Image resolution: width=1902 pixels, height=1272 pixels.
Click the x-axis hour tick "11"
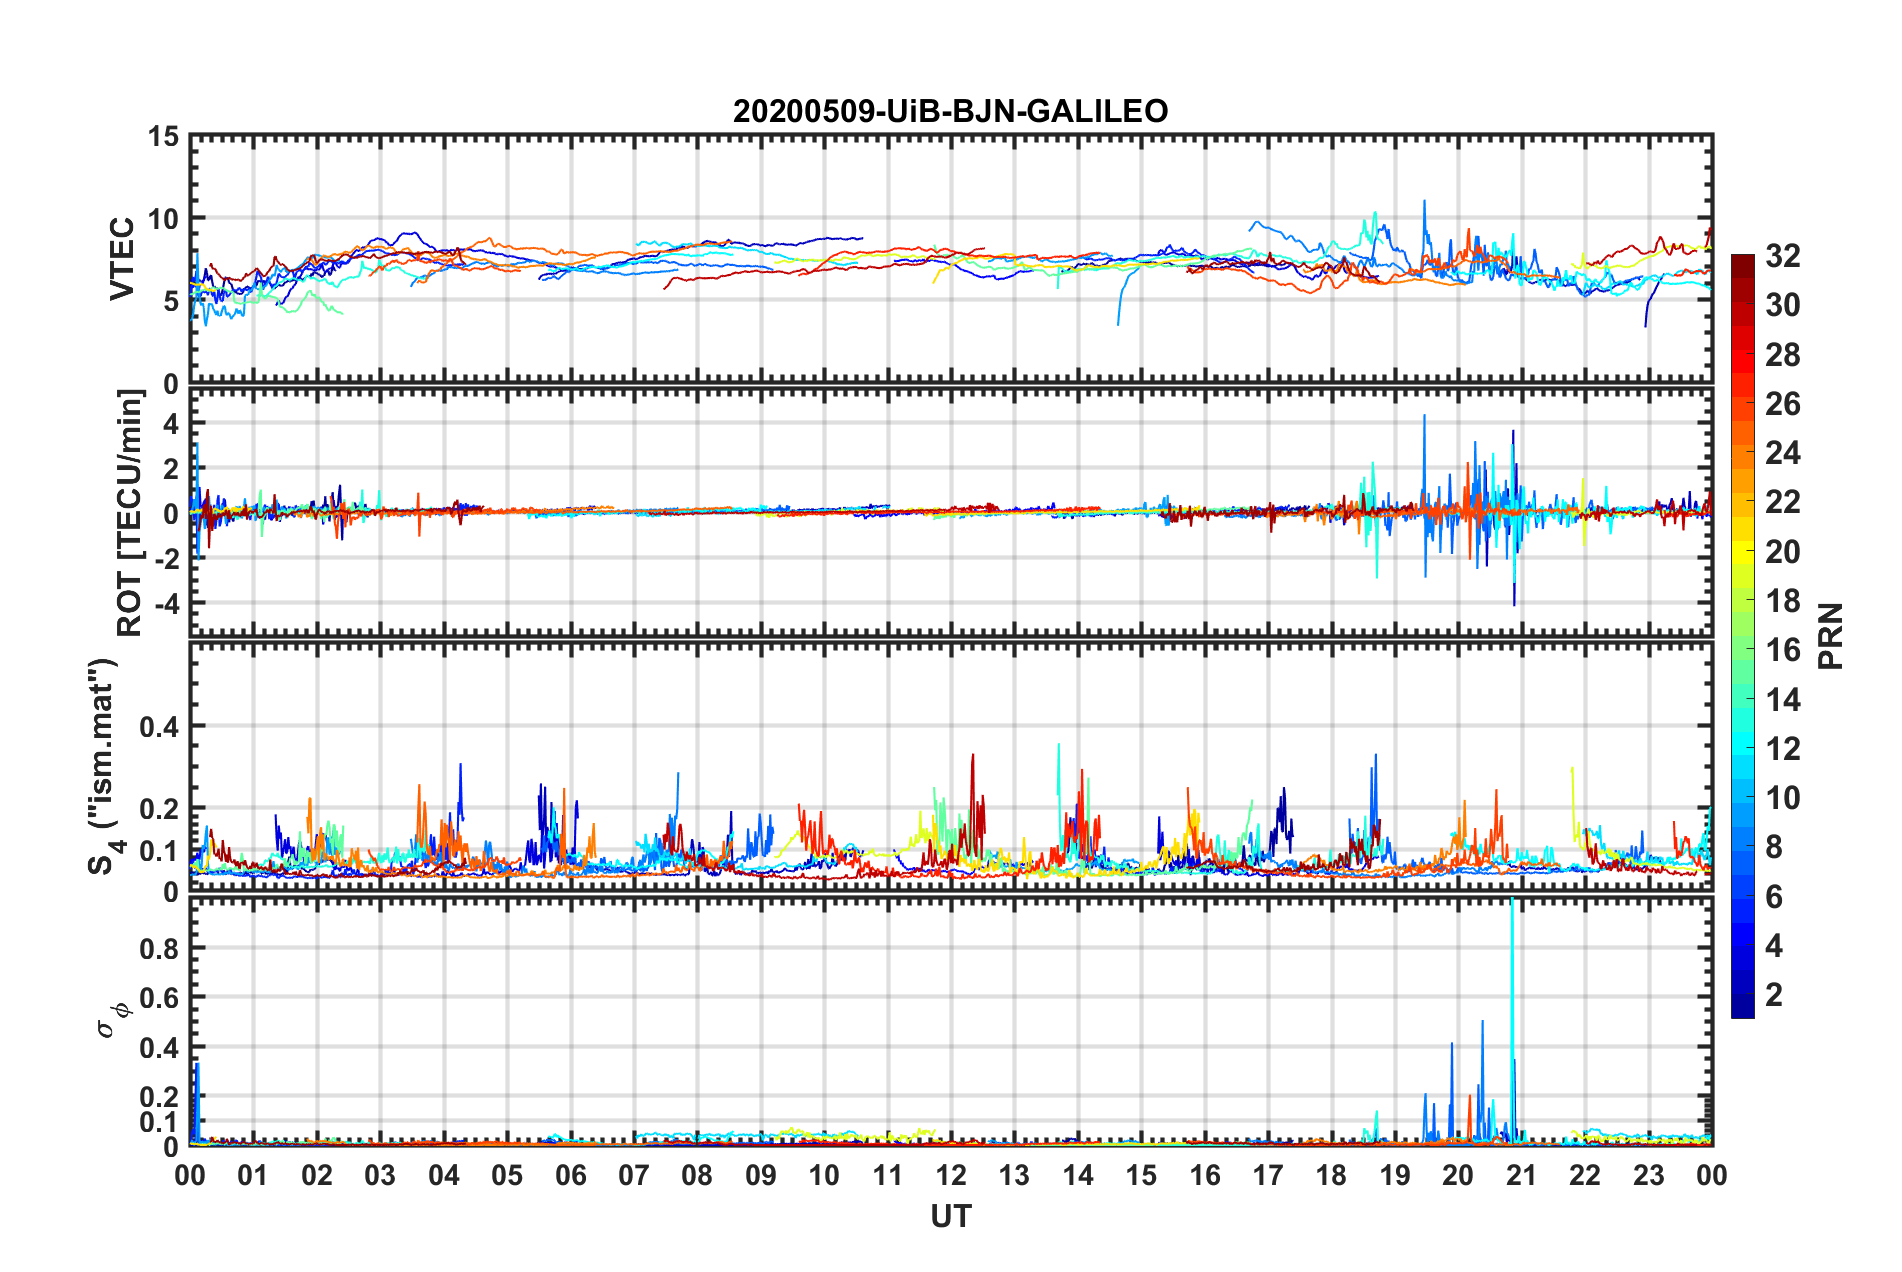(888, 1175)
